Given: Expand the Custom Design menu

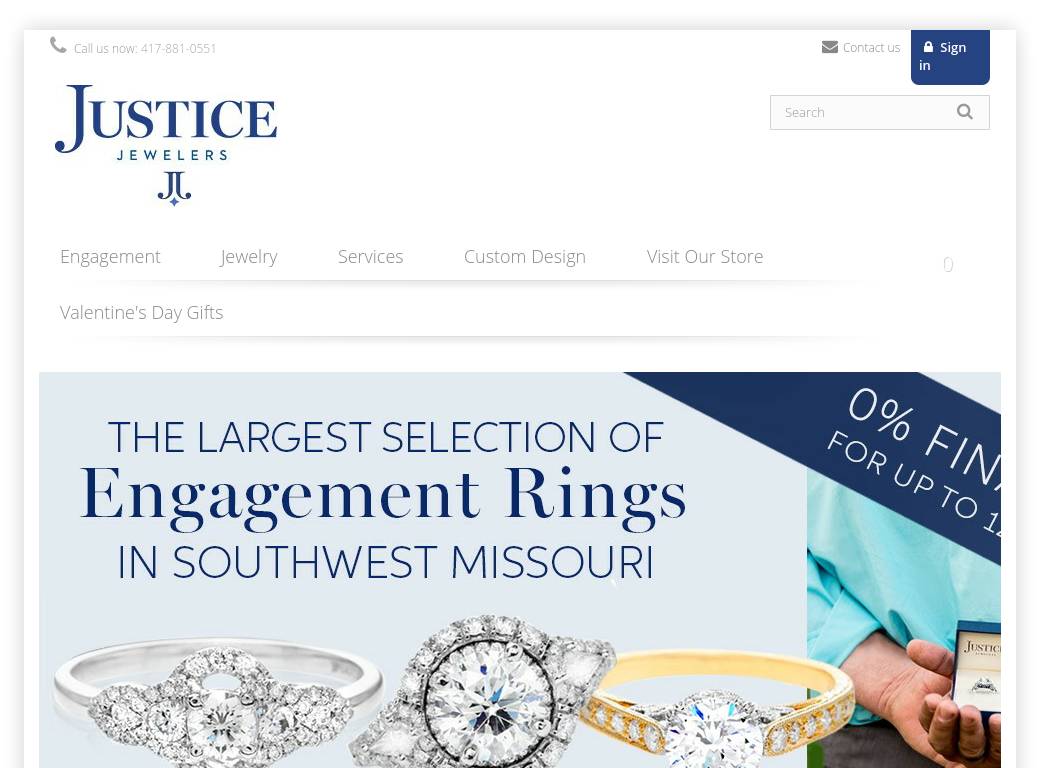Looking at the screenshot, I should pyautogui.click(x=525, y=257).
